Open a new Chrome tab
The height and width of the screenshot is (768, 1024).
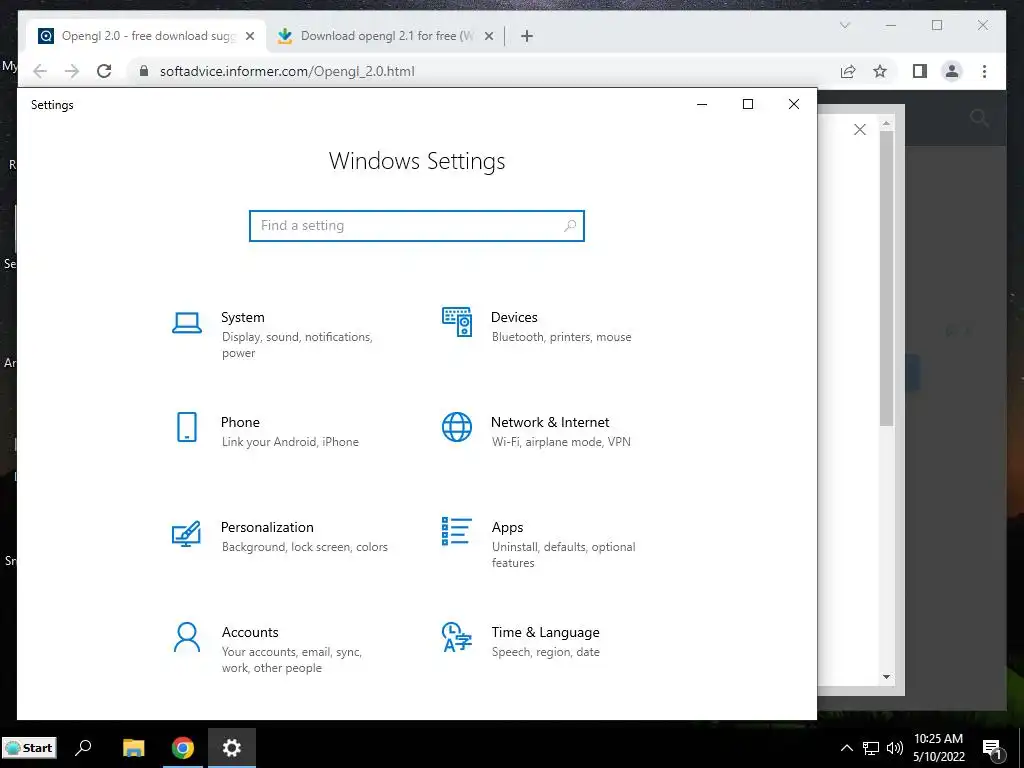click(527, 36)
